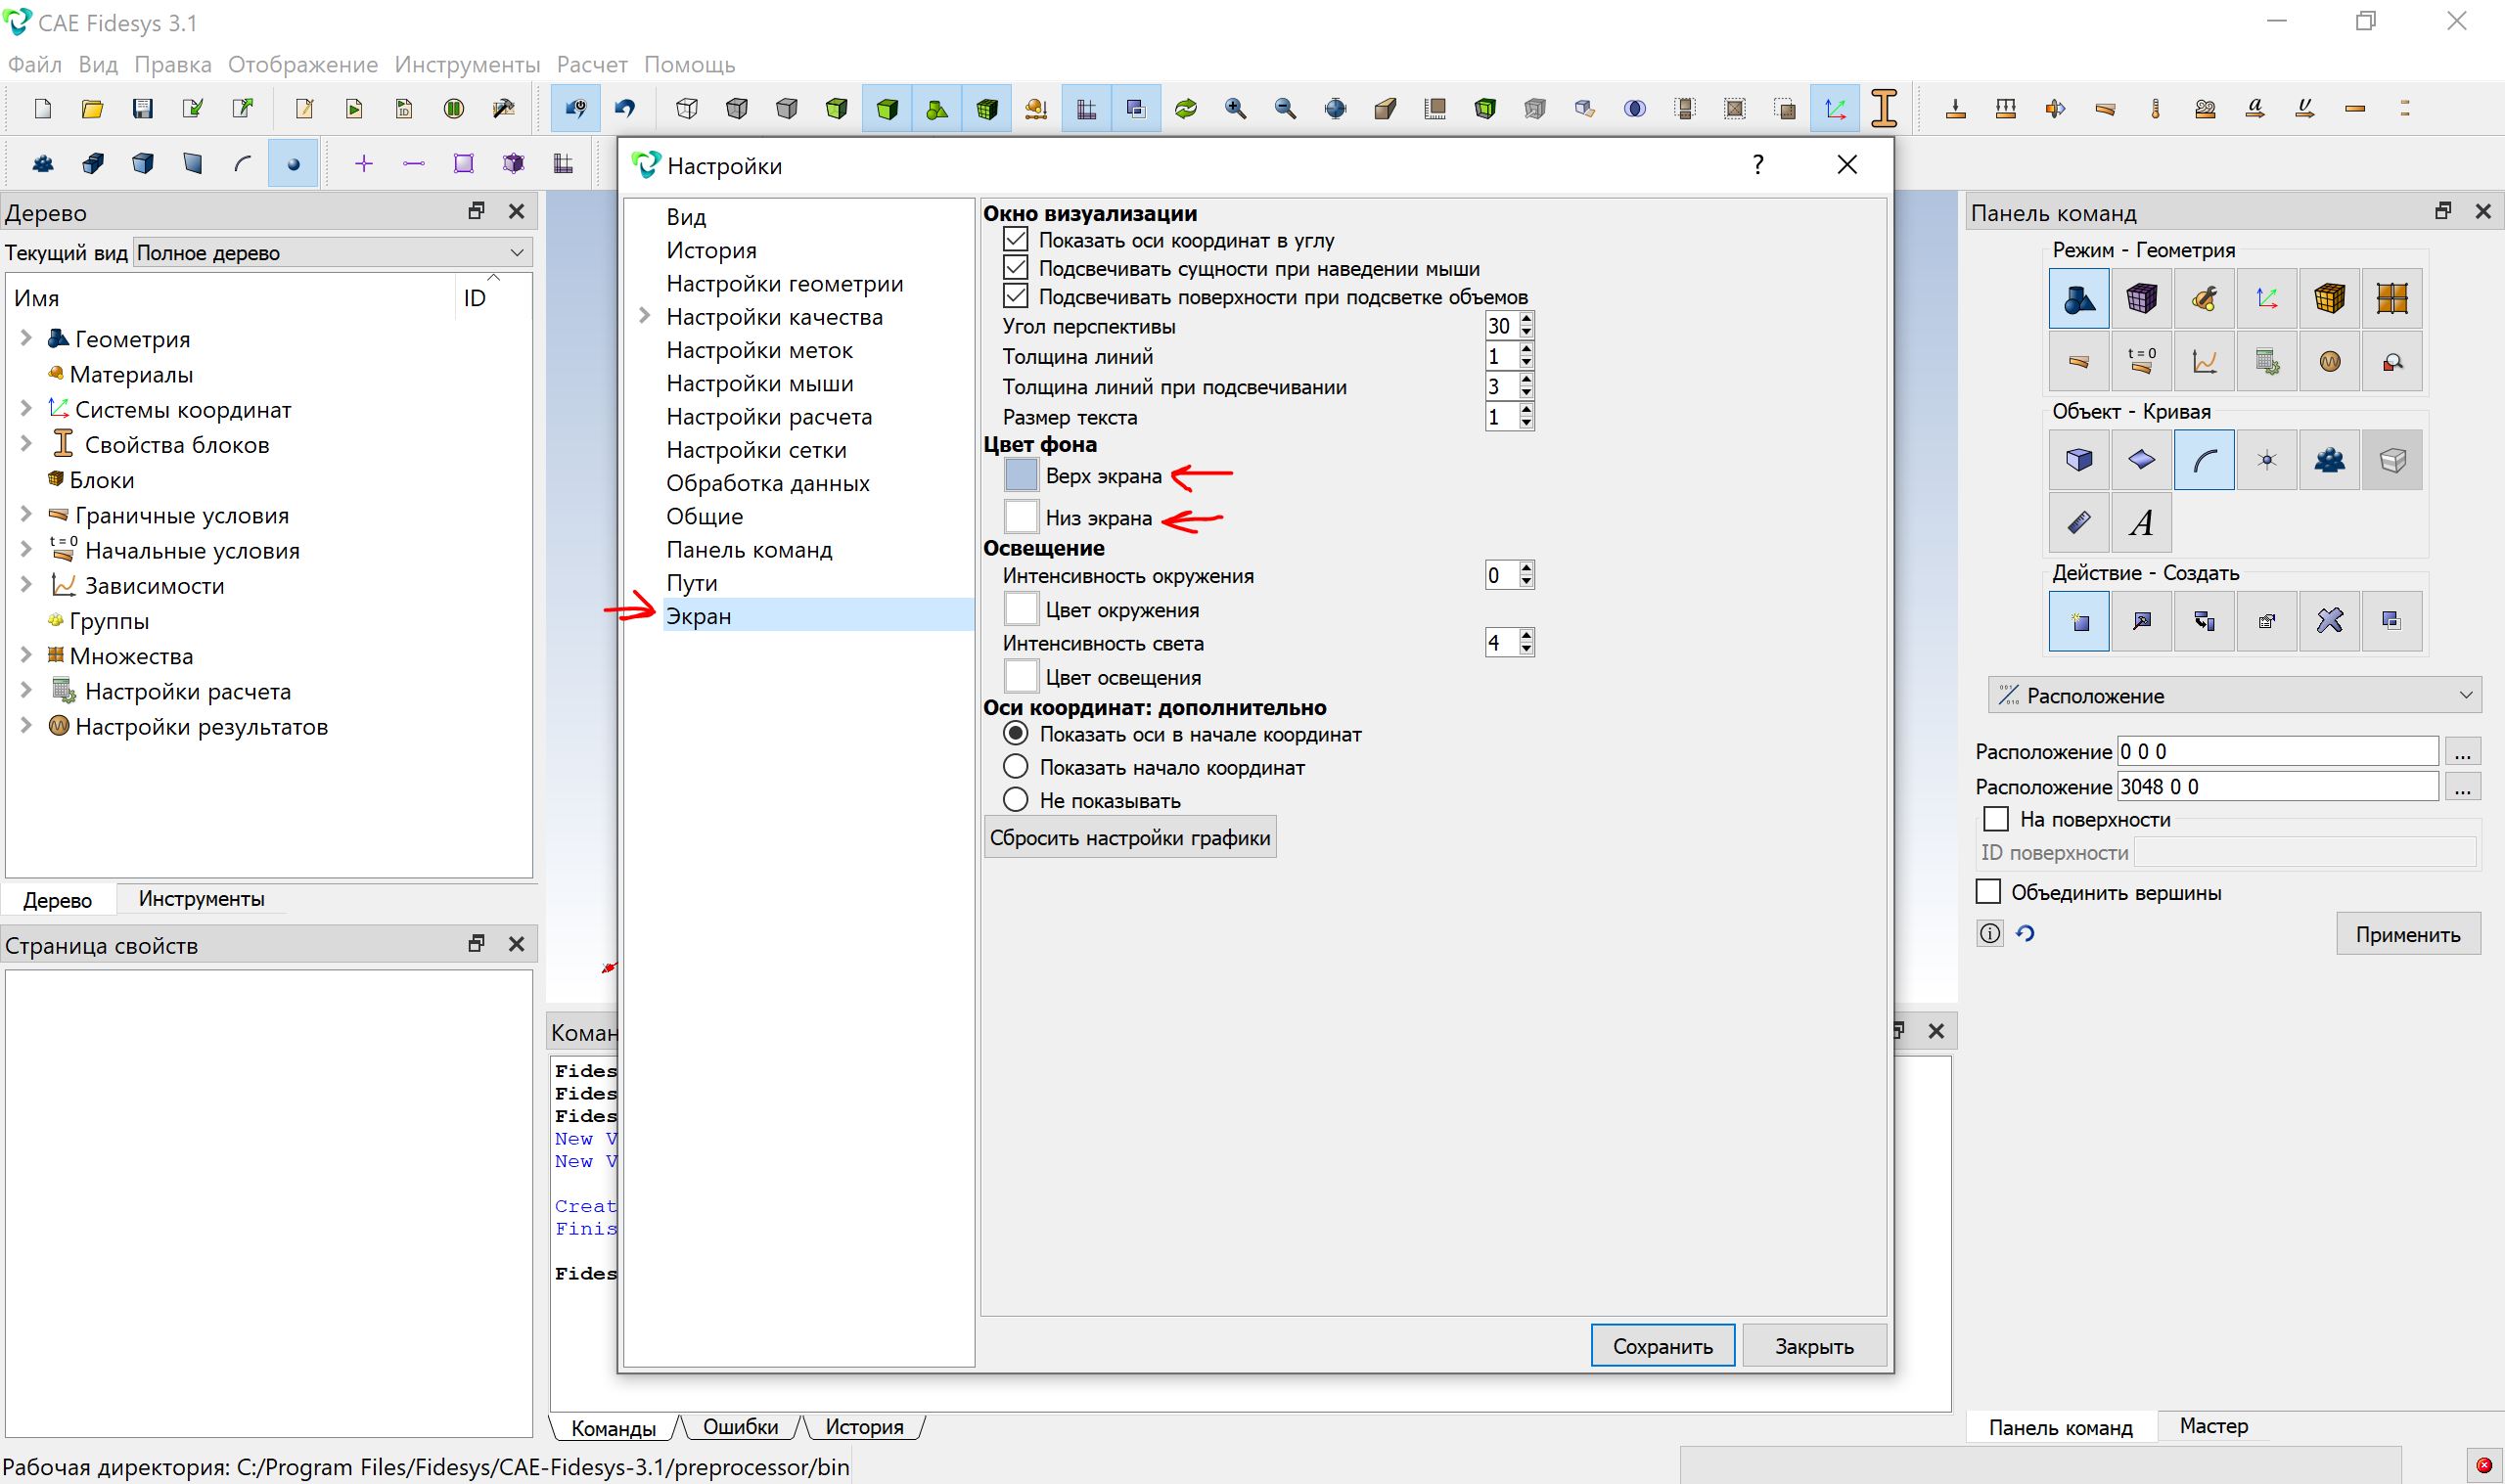The width and height of the screenshot is (2505, 1484).
Task: Open the 'Отображение' menu
Action: [x=303, y=64]
